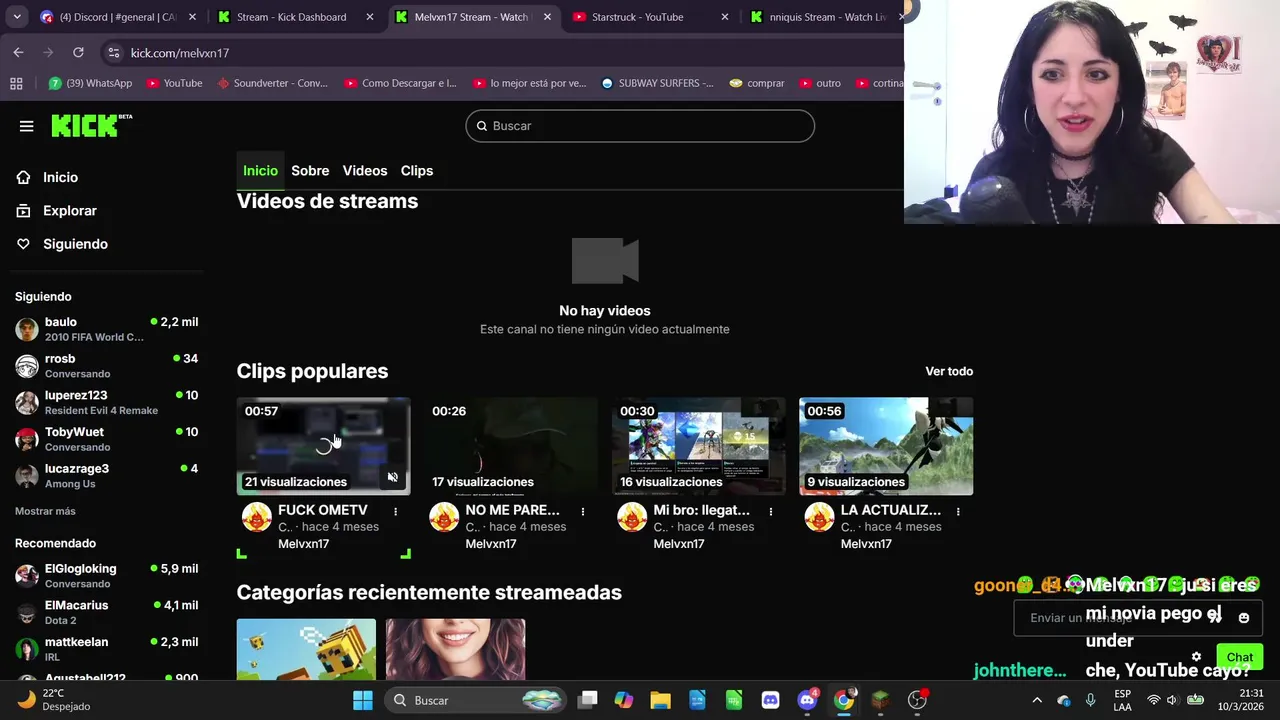Click the avatar next to NO ME PARE
The width and height of the screenshot is (1280, 720).
444,517
